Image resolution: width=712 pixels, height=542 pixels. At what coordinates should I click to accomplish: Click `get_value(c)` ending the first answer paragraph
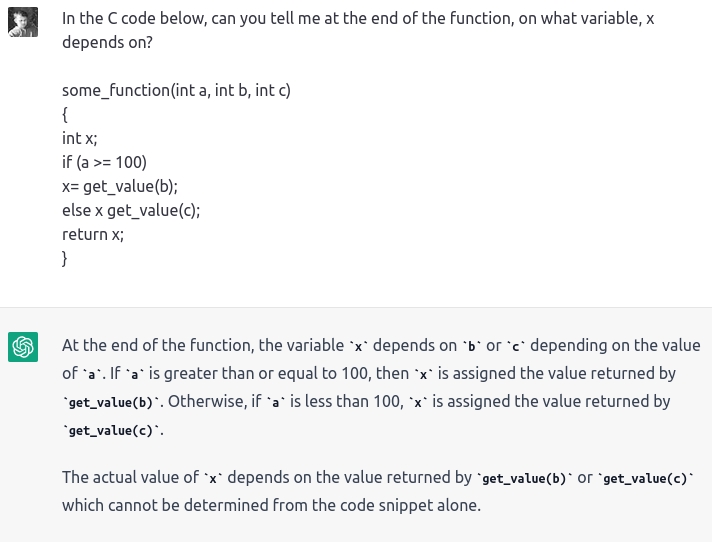click(x=112, y=431)
